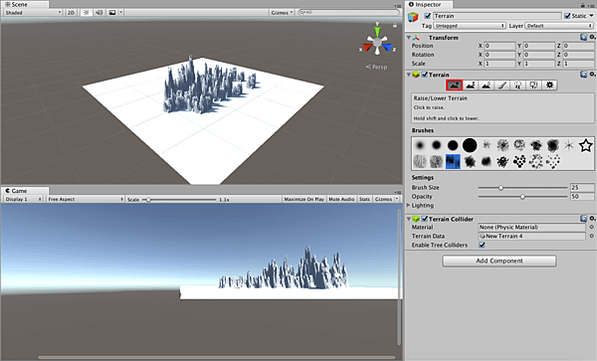Viewport: 597px width, 361px height.
Task: Toggle scene lighting sun icon
Action: point(86,13)
